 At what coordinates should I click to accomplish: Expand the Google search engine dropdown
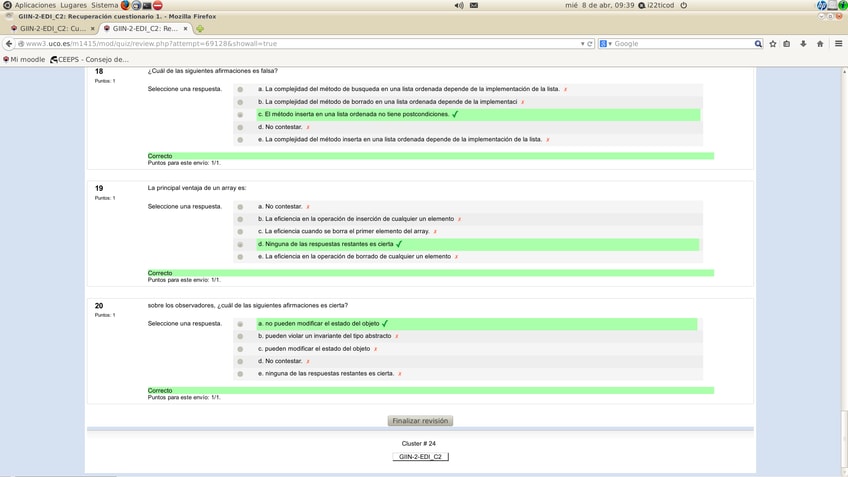click(x=605, y=44)
